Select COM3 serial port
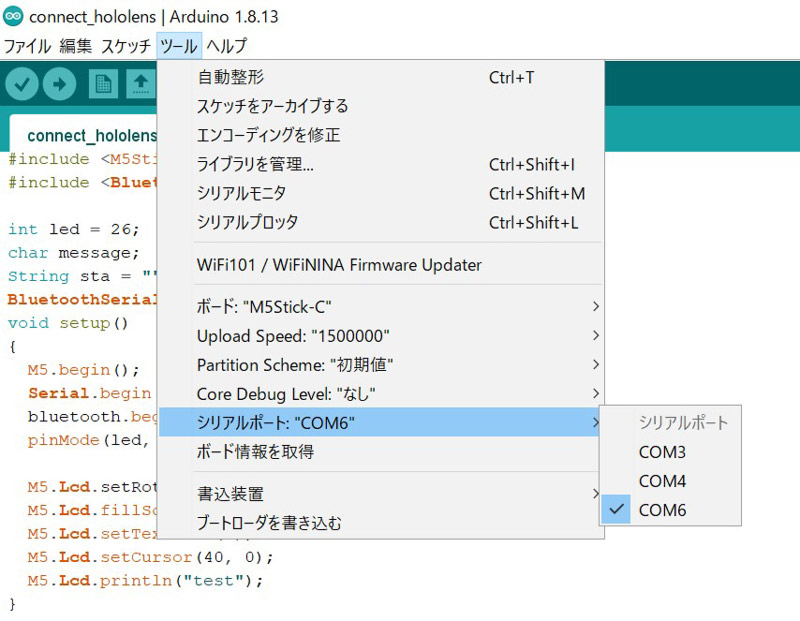The height and width of the screenshot is (621, 800). [x=670, y=452]
